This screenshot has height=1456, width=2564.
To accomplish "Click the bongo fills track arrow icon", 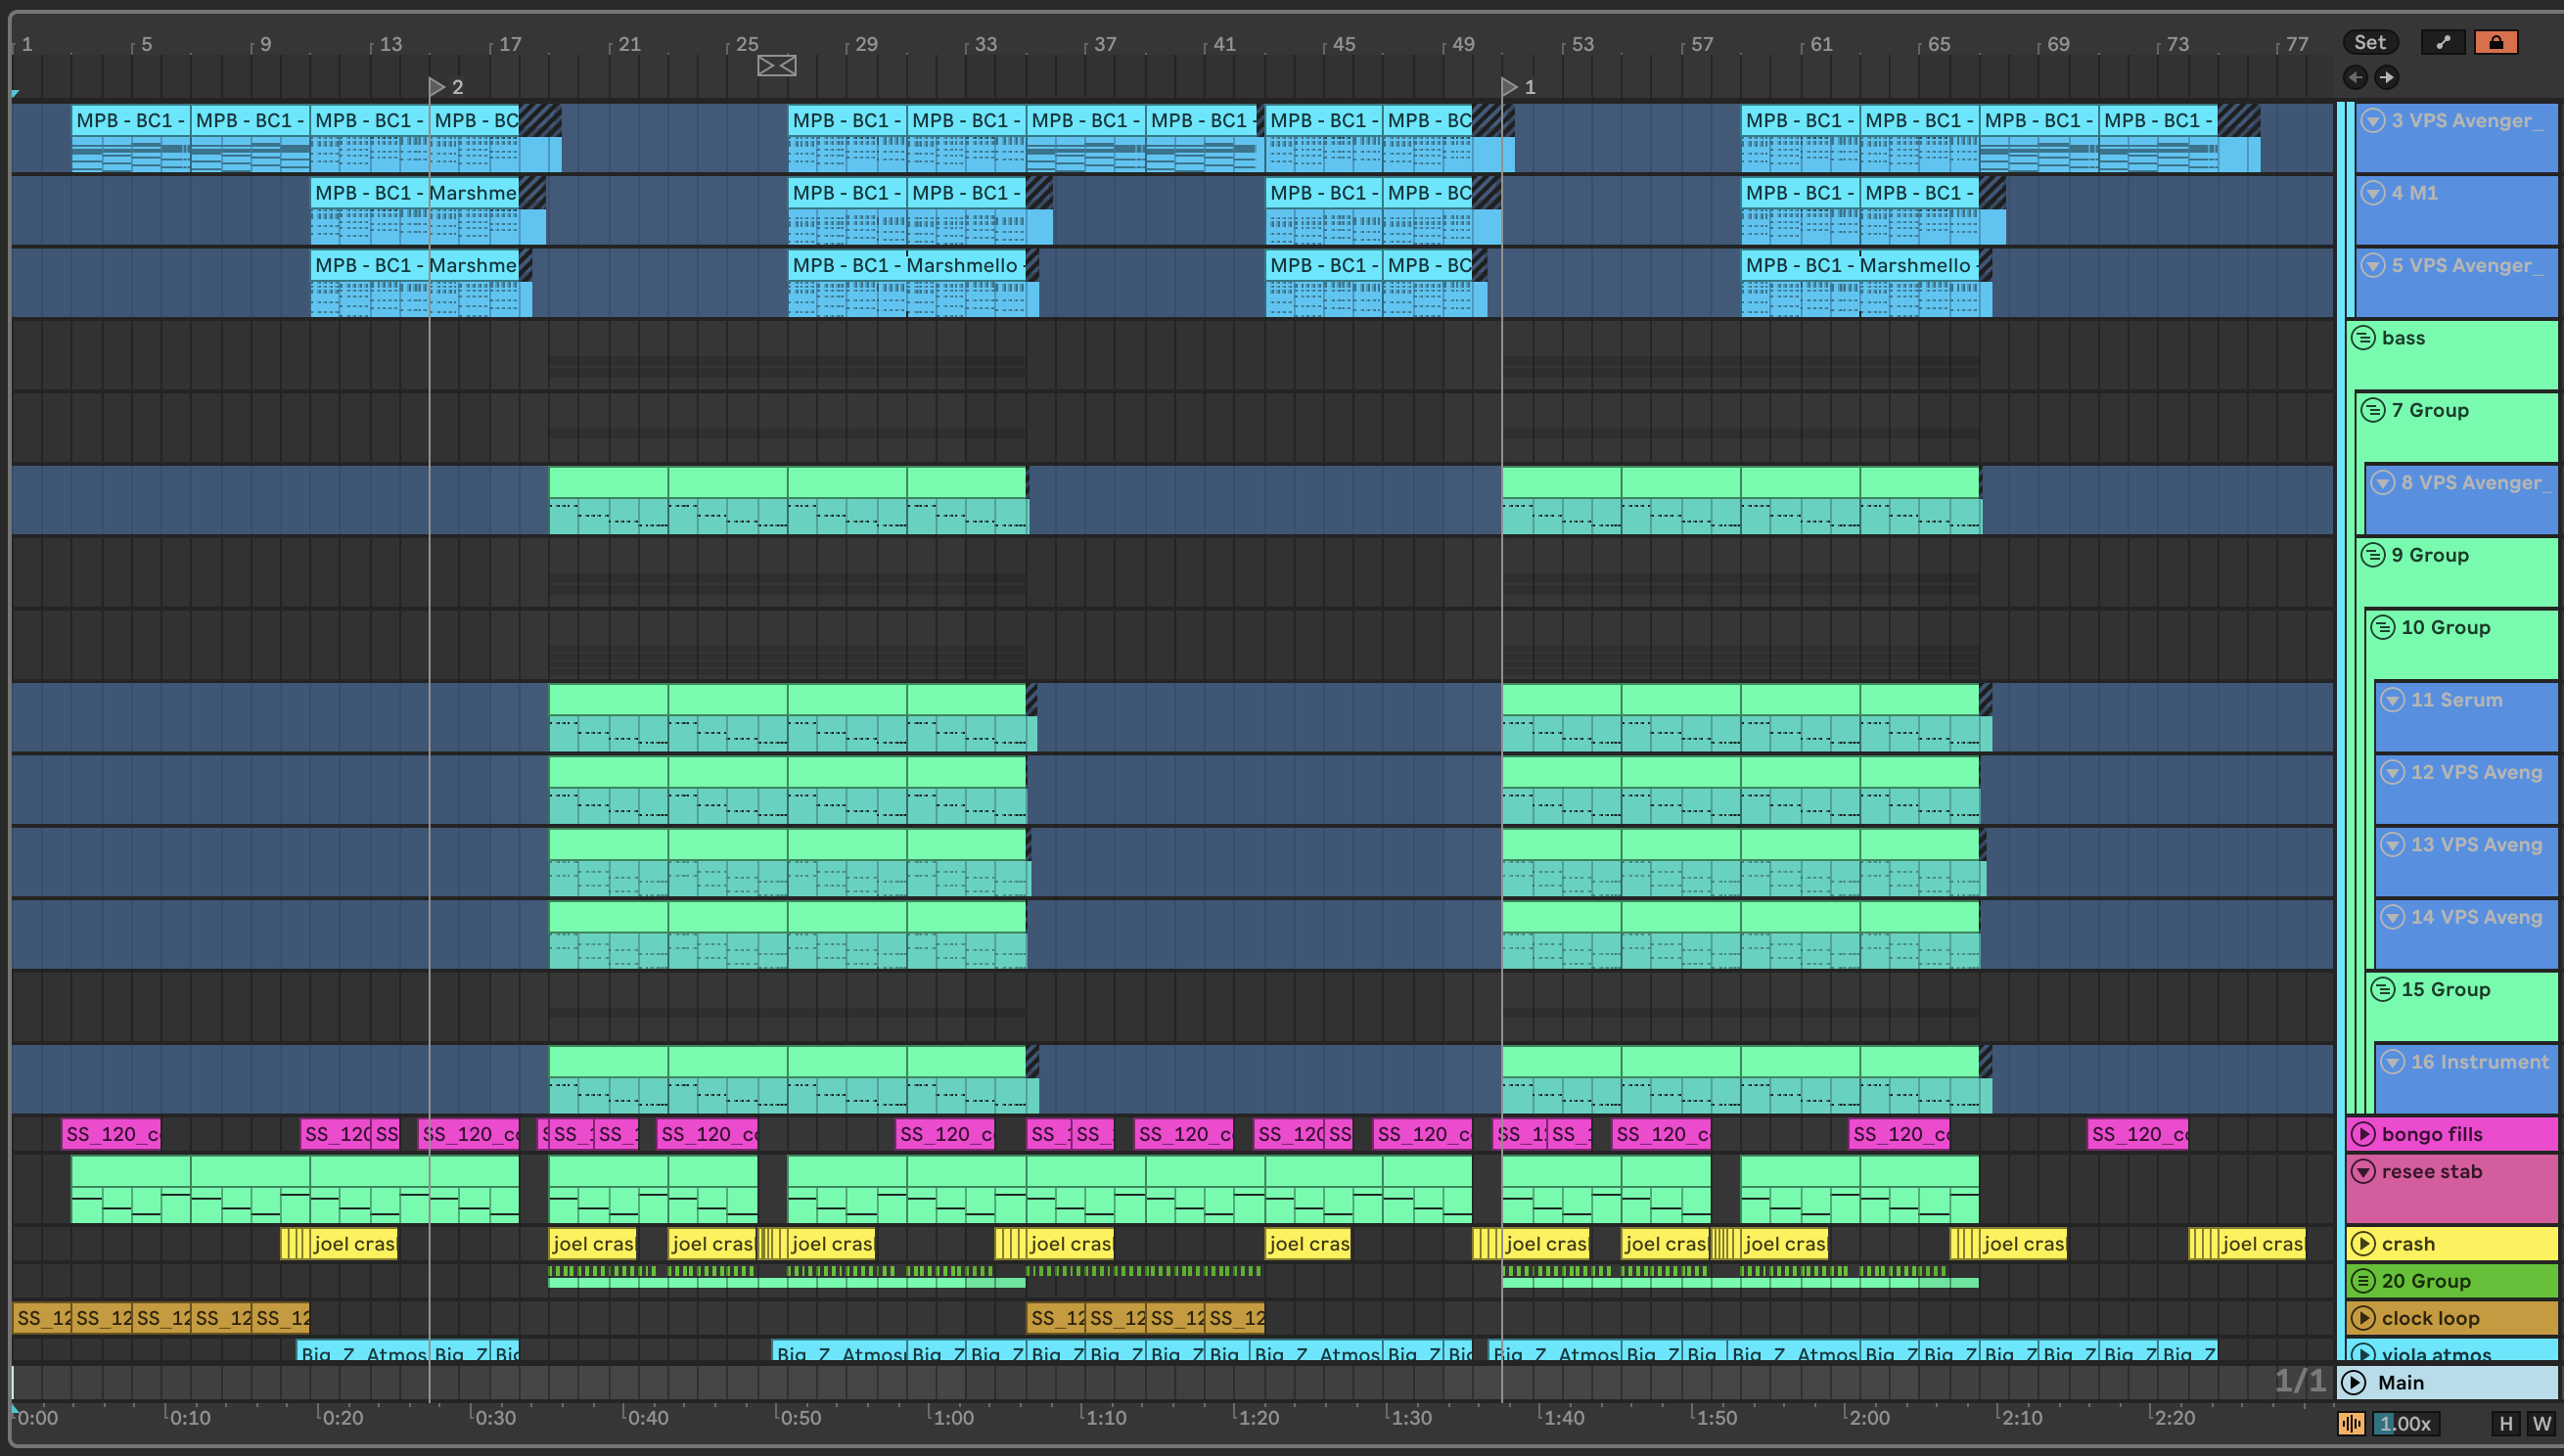I will pyautogui.click(x=2363, y=1134).
